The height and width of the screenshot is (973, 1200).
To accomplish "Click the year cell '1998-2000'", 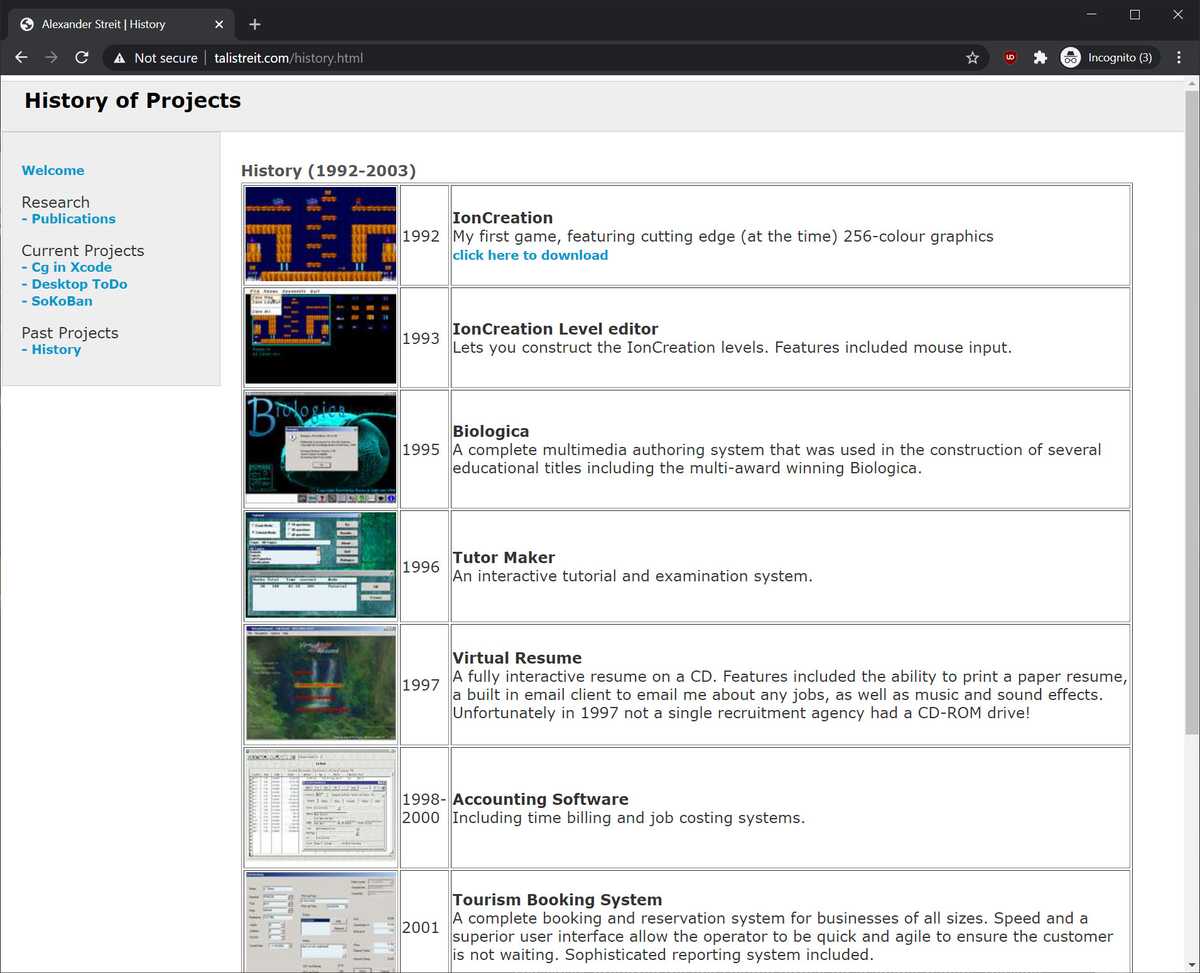I will [x=424, y=809].
